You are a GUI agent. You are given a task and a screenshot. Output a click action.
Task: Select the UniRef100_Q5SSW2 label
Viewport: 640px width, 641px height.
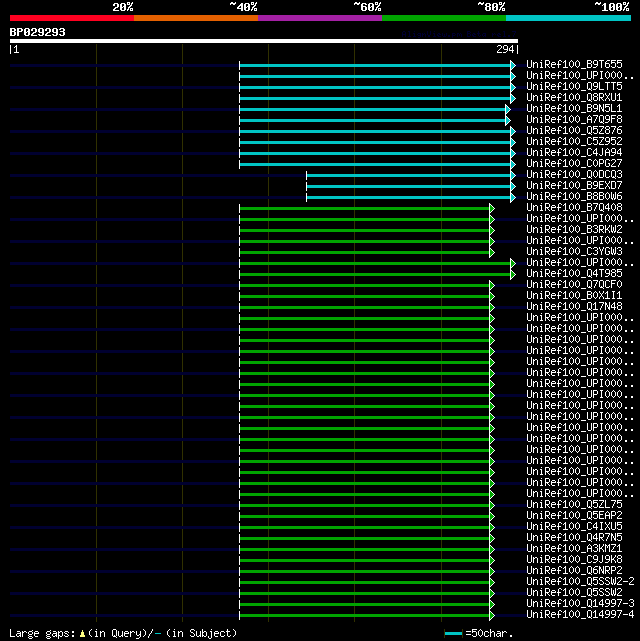(574, 593)
